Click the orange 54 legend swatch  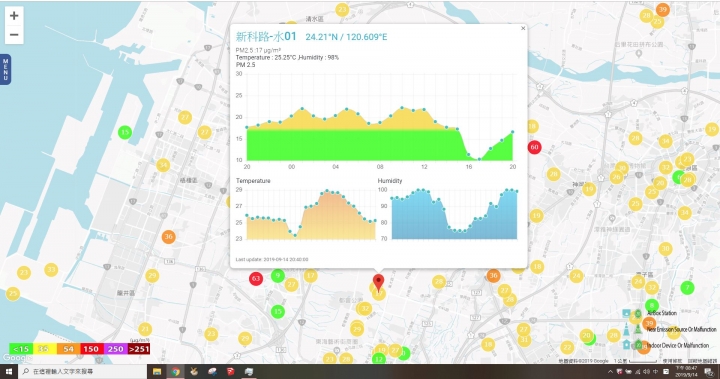point(68,349)
